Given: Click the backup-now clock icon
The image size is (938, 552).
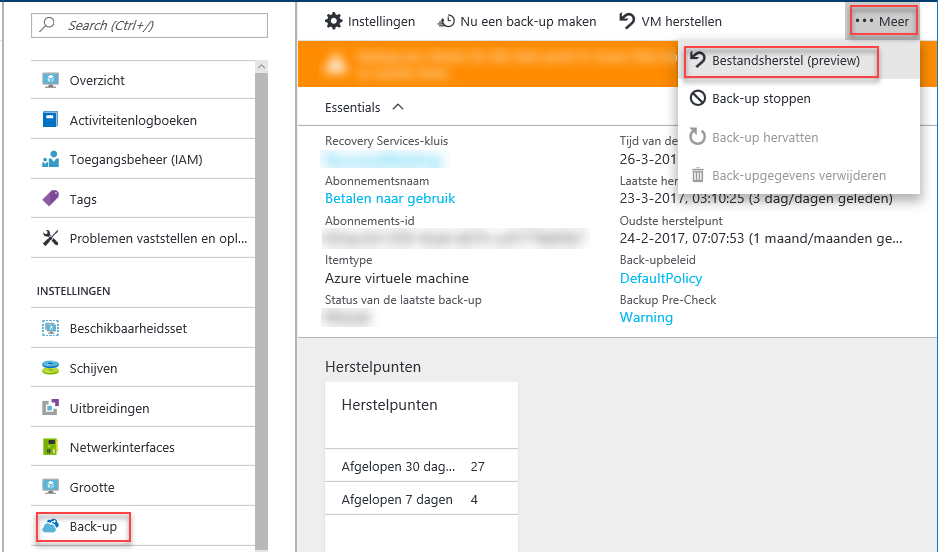Looking at the screenshot, I should coord(446,22).
